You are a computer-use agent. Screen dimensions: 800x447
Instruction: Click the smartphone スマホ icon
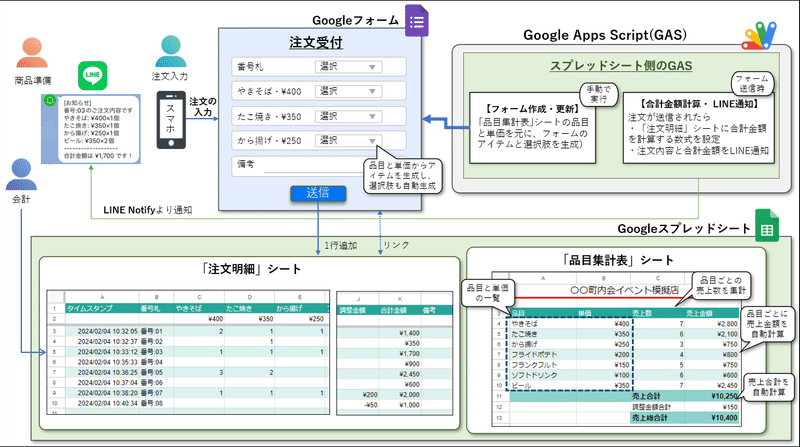pyautogui.click(x=171, y=120)
